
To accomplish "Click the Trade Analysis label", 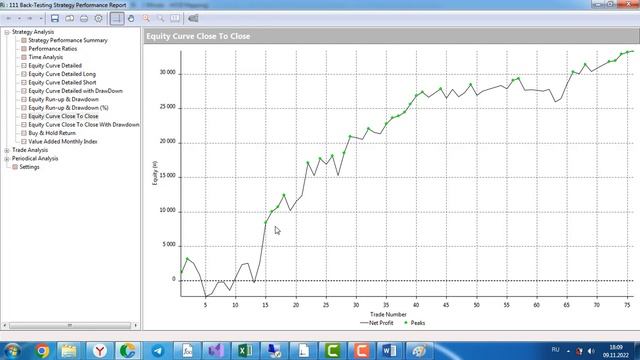I will pyautogui.click(x=30, y=150).
